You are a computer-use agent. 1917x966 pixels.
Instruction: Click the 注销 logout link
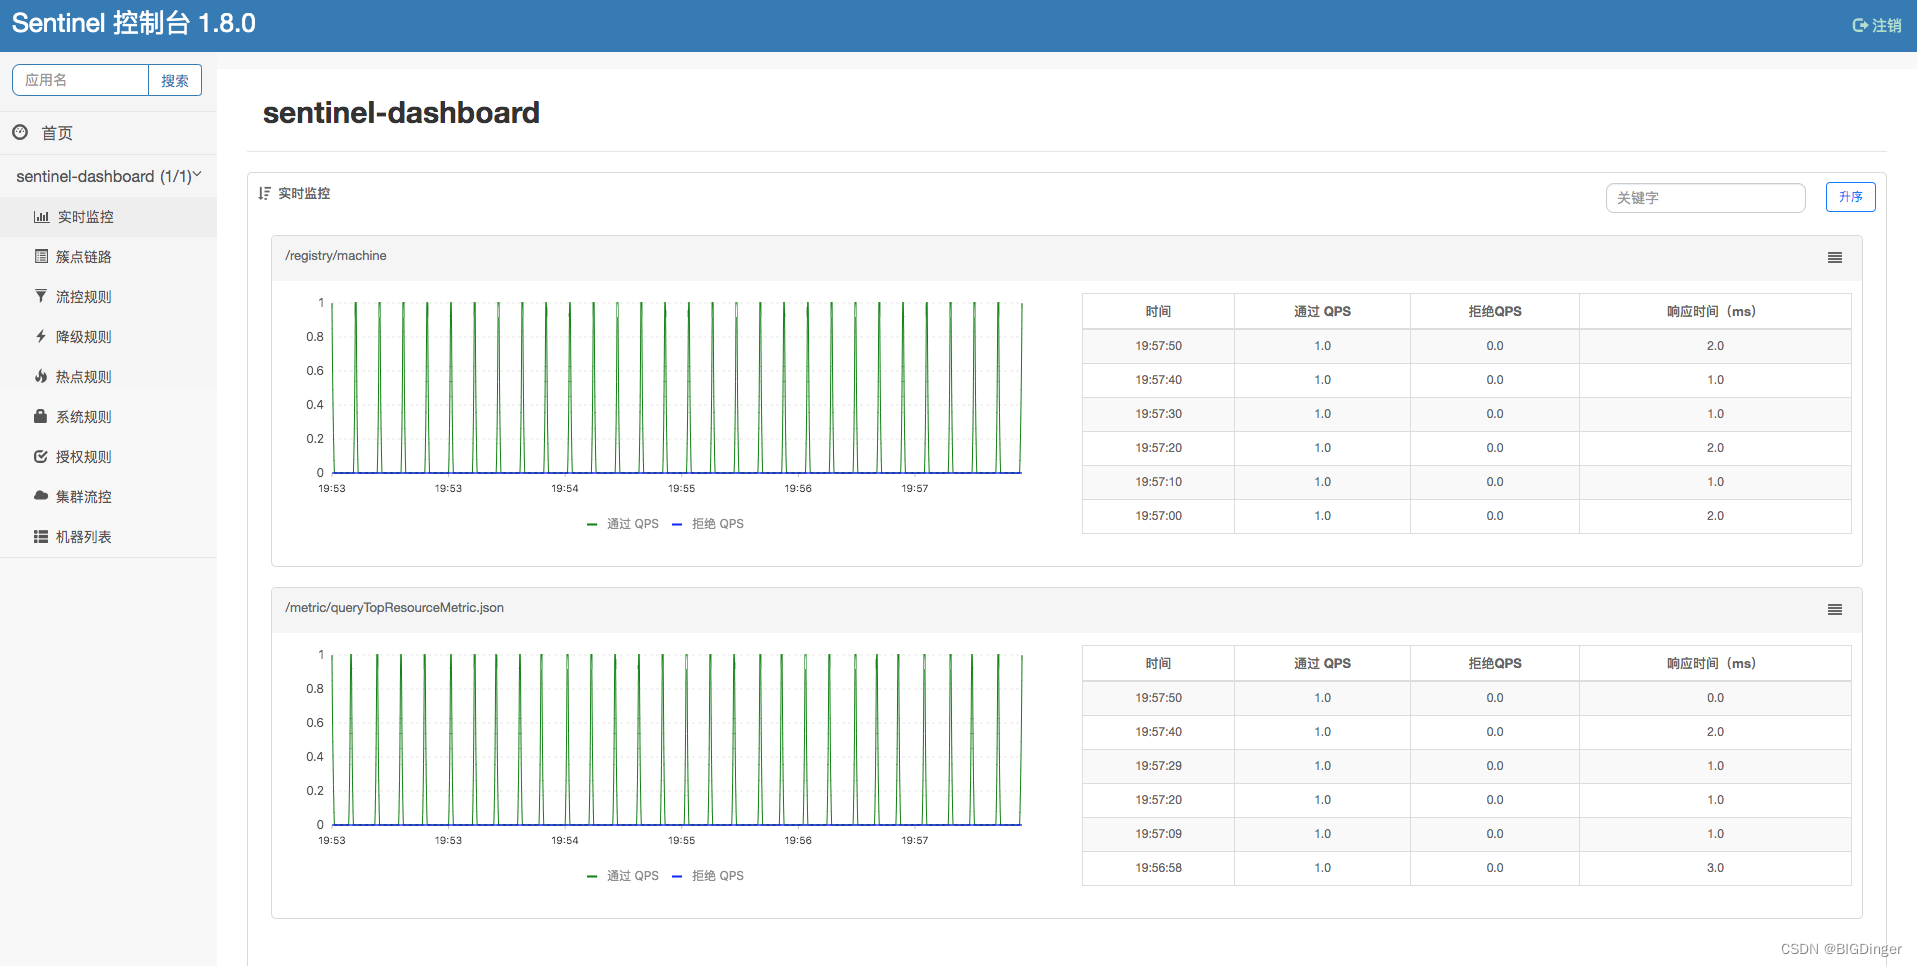[x=1877, y=26]
